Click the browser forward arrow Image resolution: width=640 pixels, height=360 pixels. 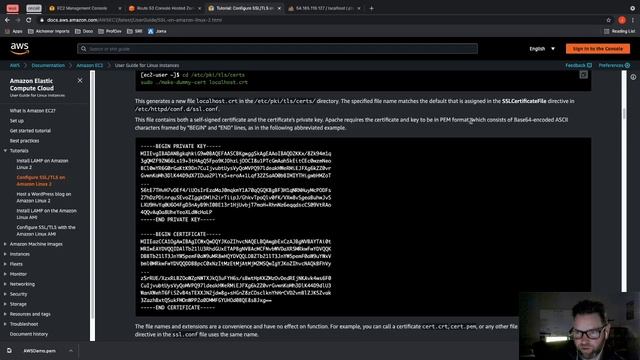pos(18,20)
